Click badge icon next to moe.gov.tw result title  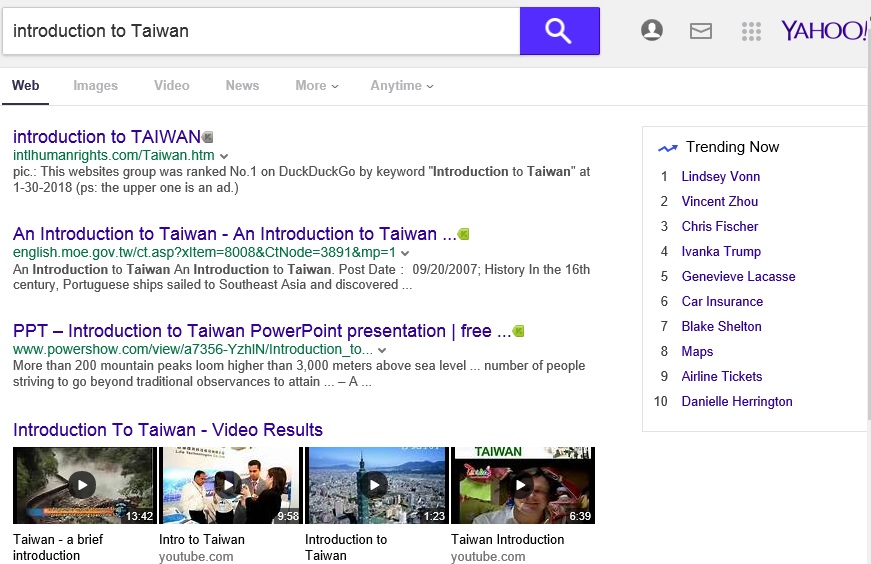pyautogui.click(x=463, y=234)
